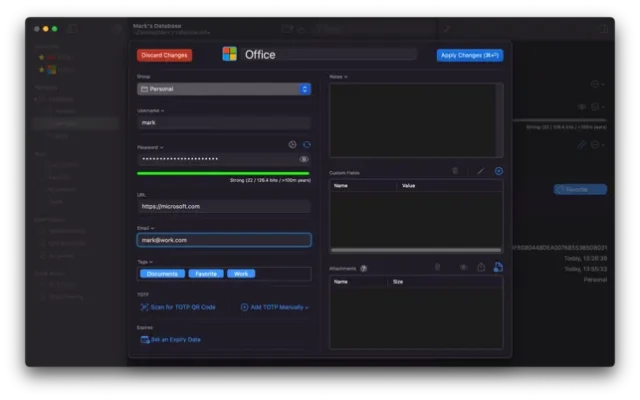Select the Documents tag

[163, 273]
